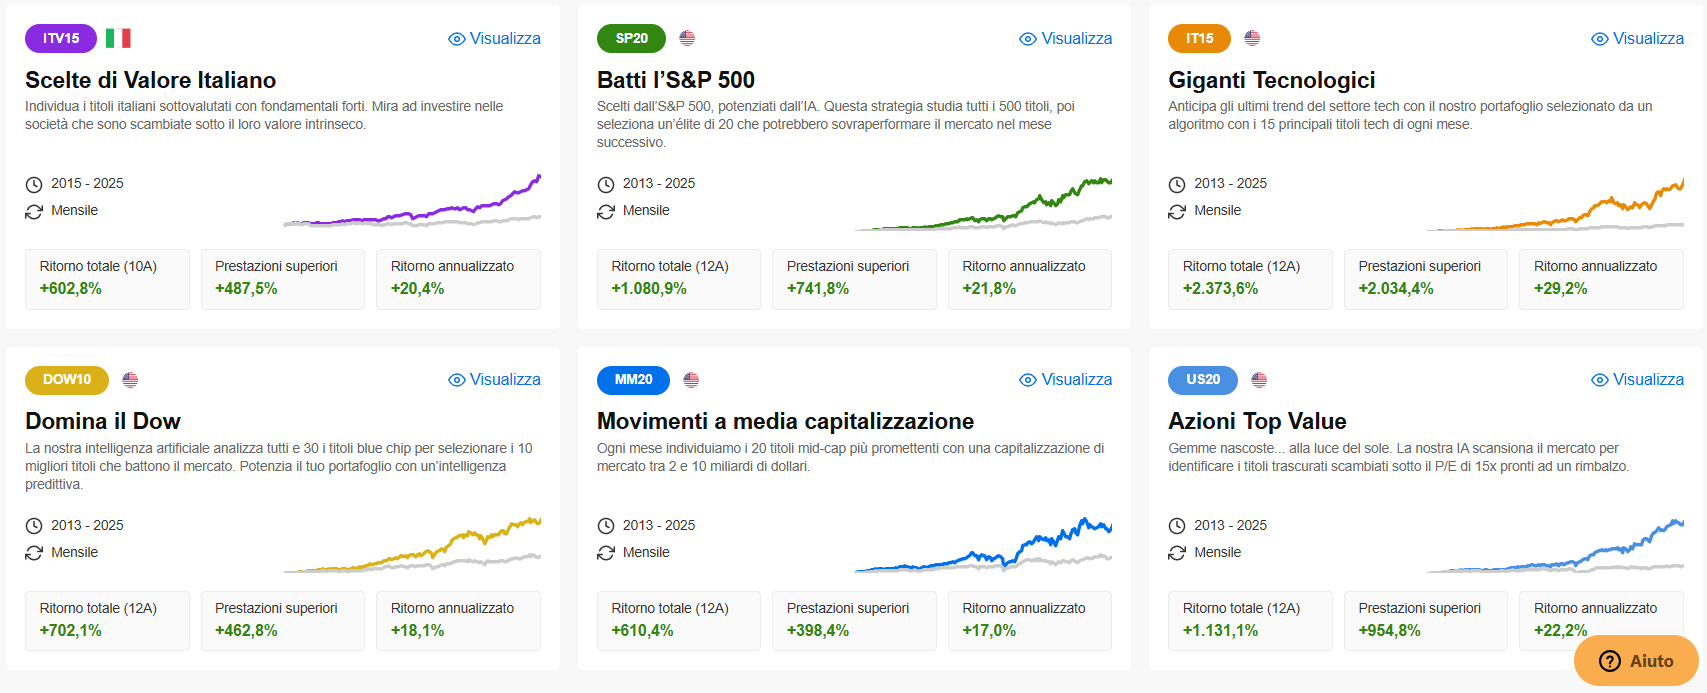This screenshot has width=1707, height=693.
Task: Select the blue US20 strategy badge
Action: click(1203, 380)
